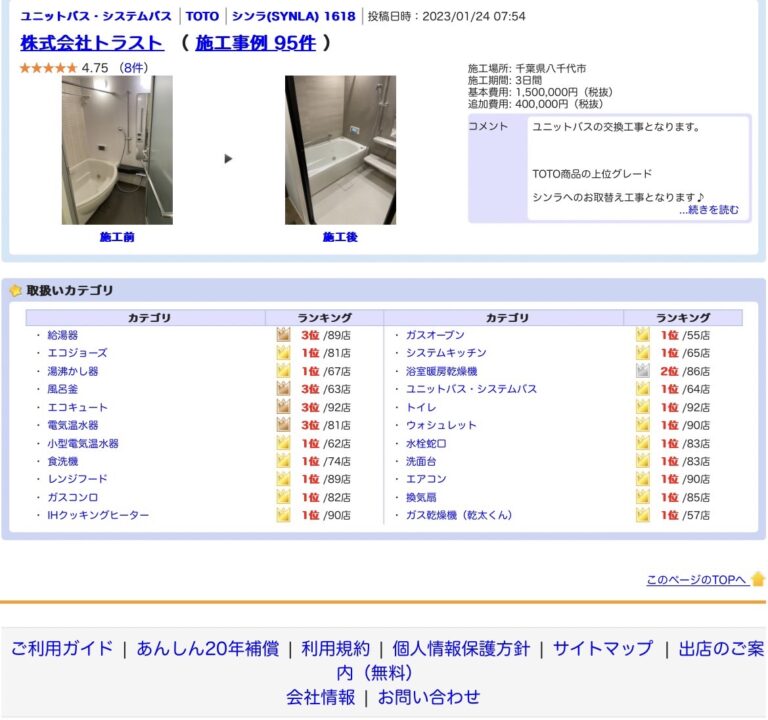
Task: Open the 電気温水器 category
Action: [x=72, y=425]
